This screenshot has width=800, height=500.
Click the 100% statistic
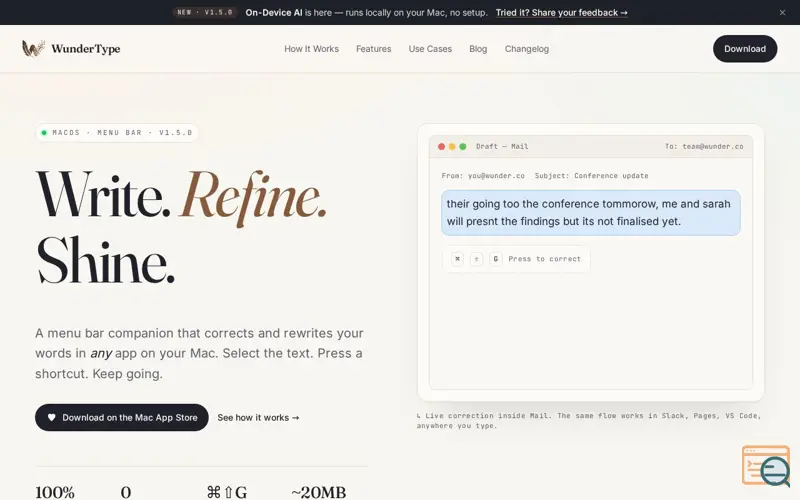click(x=55, y=492)
